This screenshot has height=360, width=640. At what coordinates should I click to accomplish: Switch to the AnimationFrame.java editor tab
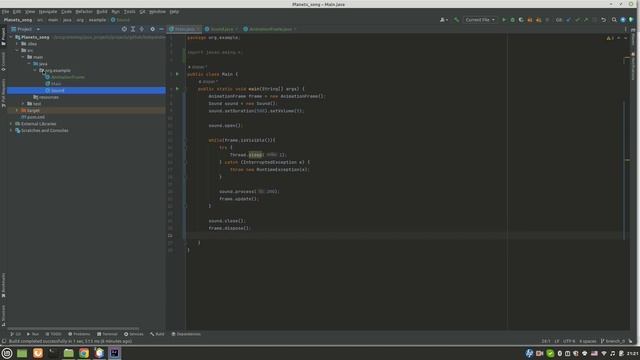tap(270, 29)
